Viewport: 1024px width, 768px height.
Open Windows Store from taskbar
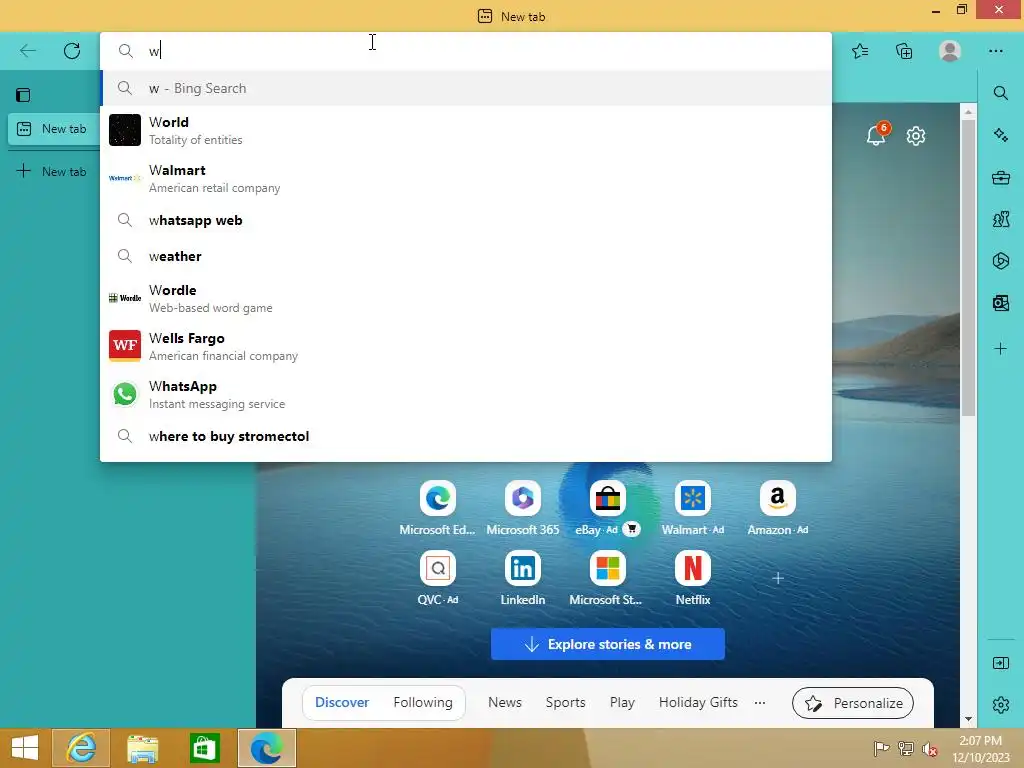click(x=204, y=748)
